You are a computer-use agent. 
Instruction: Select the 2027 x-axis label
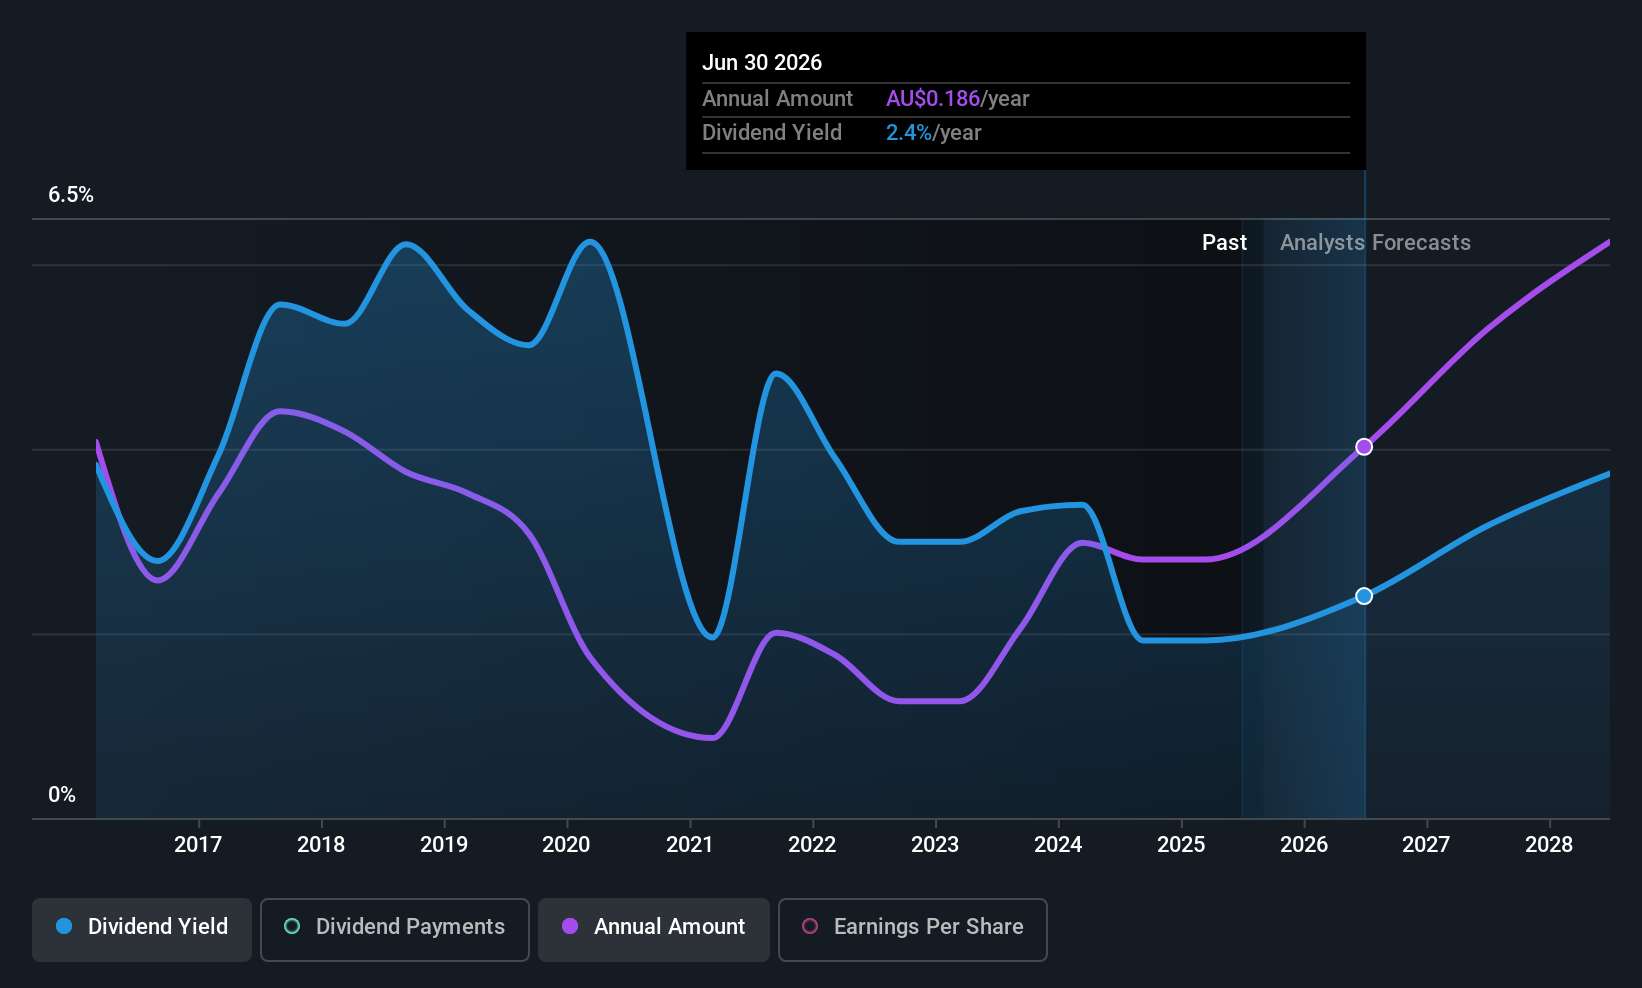pos(1426,845)
